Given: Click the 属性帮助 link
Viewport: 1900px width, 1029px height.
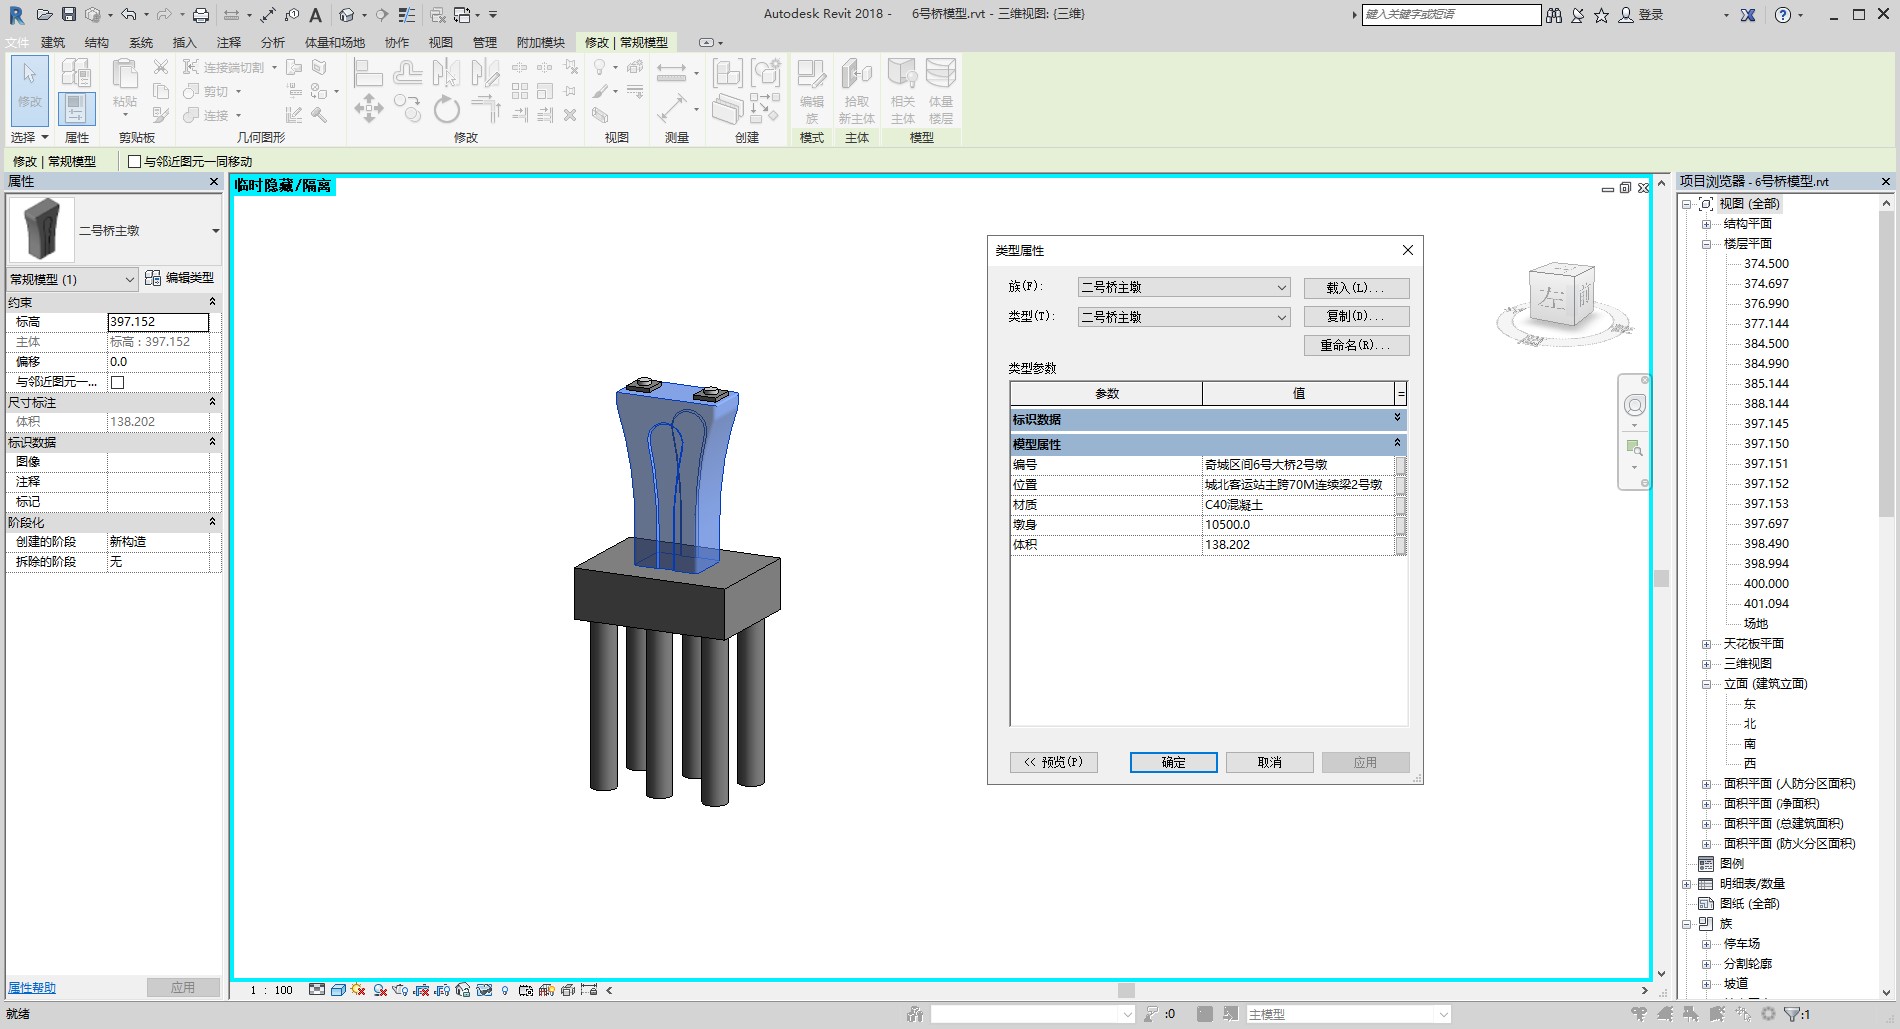Looking at the screenshot, I should tap(32, 988).
